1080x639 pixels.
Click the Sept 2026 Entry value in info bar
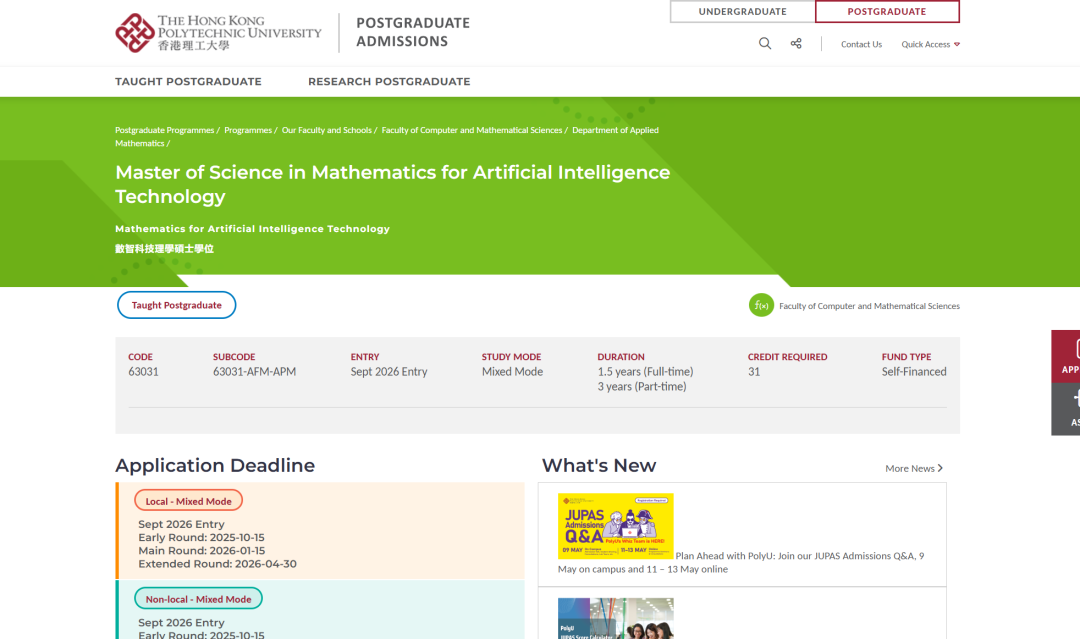point(388,372)
